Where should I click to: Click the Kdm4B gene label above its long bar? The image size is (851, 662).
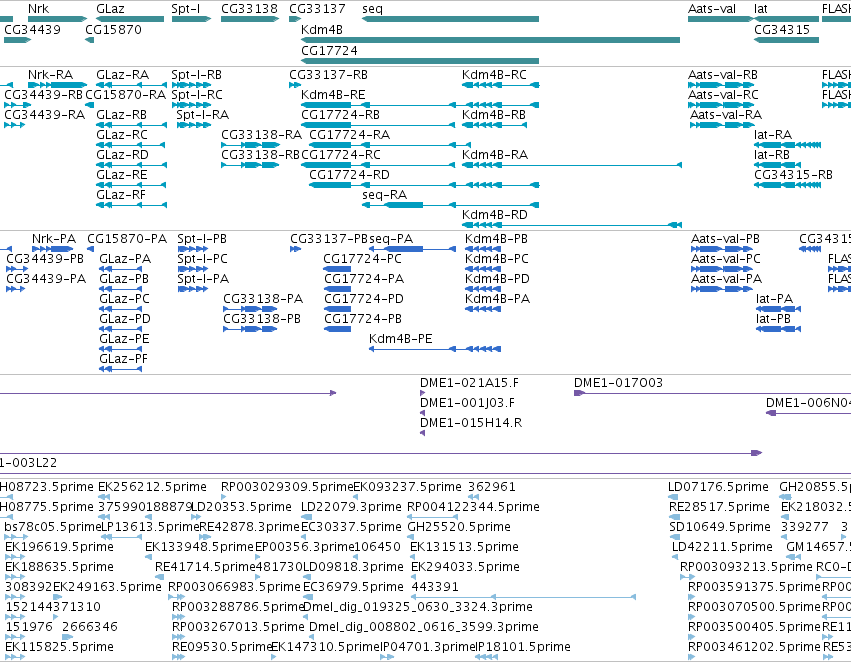pos(322,30)
